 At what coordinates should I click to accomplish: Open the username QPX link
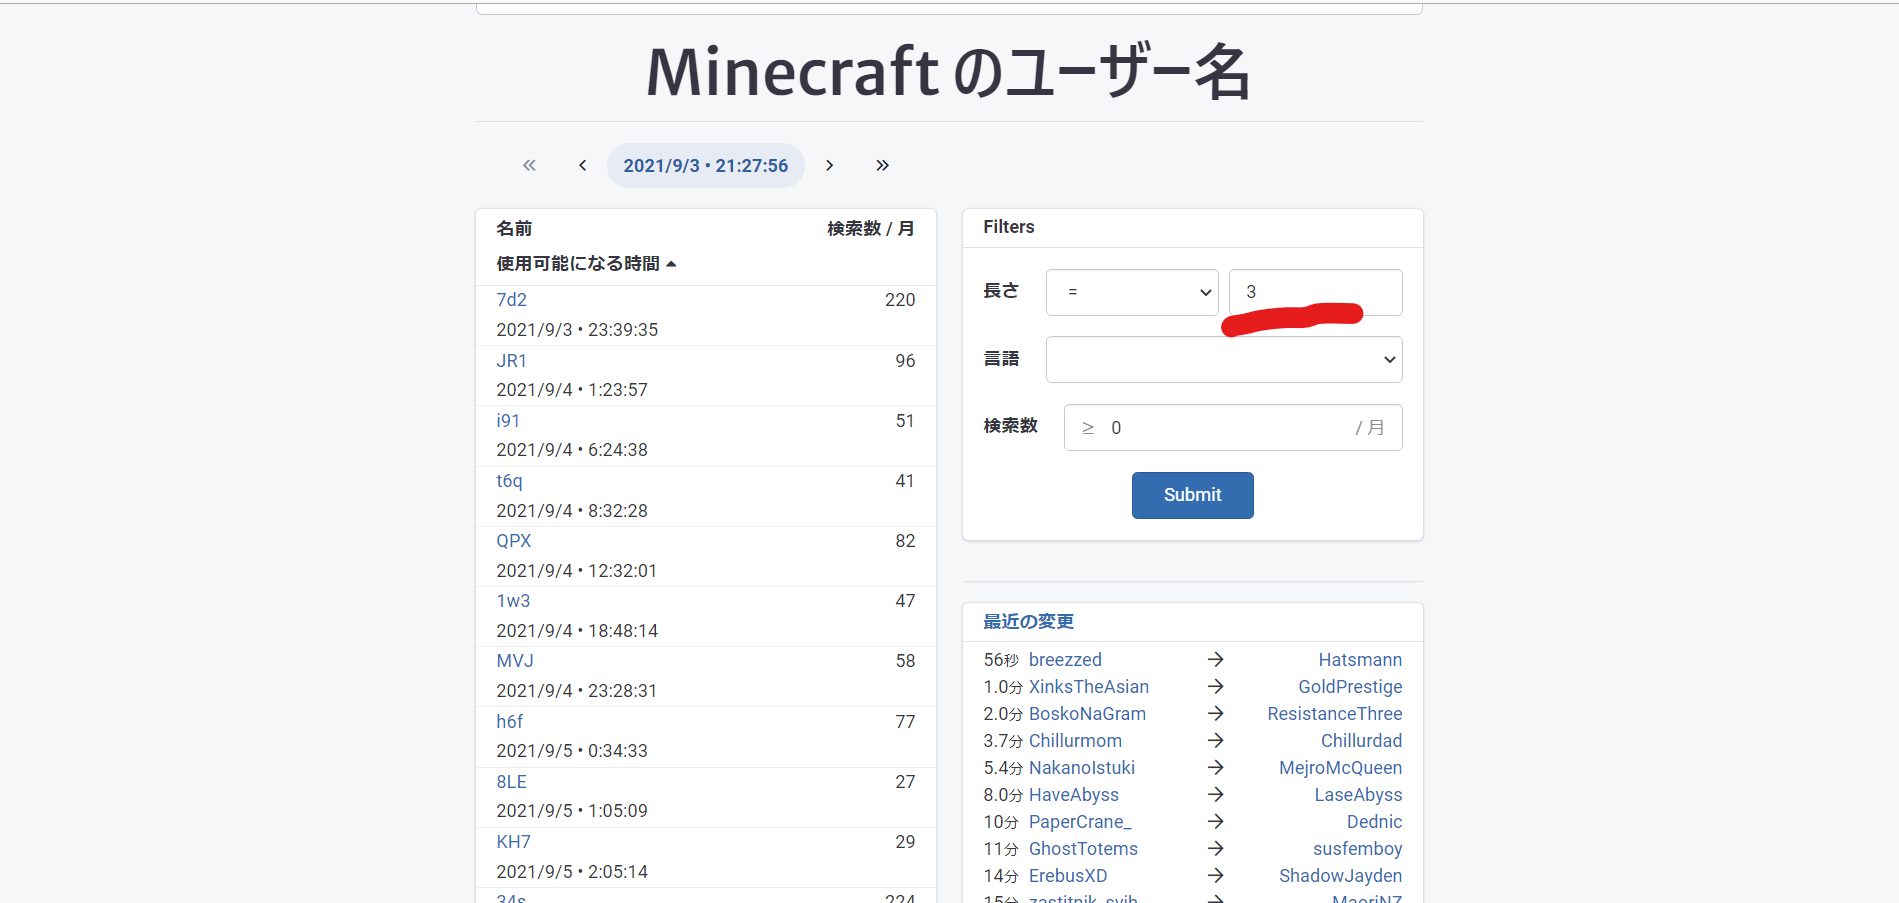click(x=514, y=541)
